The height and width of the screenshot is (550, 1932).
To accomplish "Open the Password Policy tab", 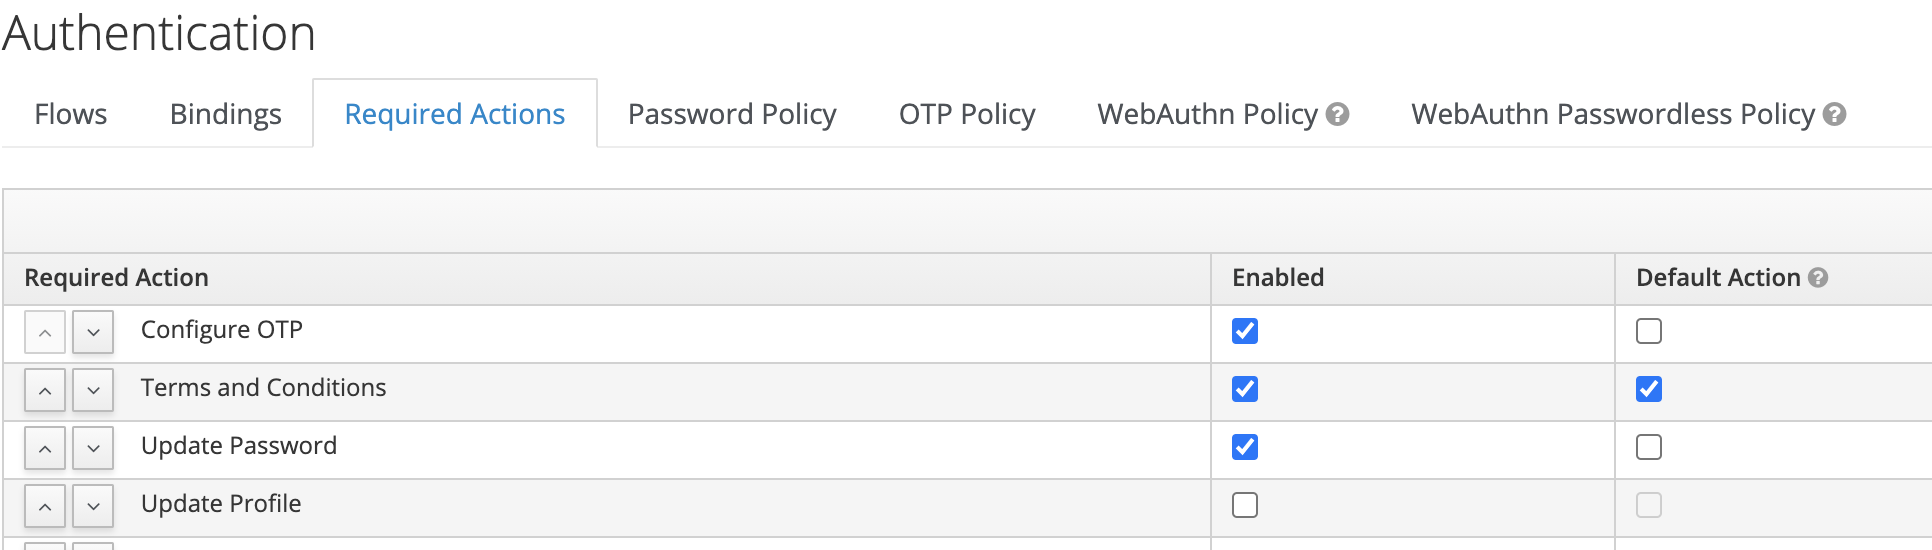I will (732, 114).
